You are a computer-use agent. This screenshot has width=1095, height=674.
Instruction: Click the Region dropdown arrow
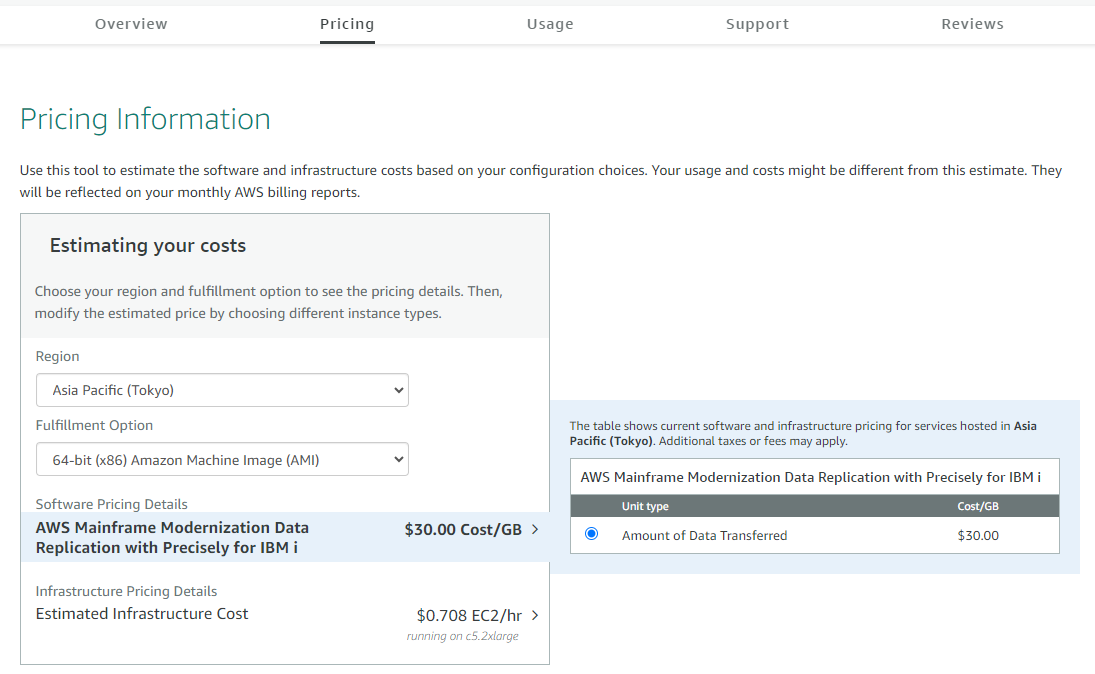[397, 390]
